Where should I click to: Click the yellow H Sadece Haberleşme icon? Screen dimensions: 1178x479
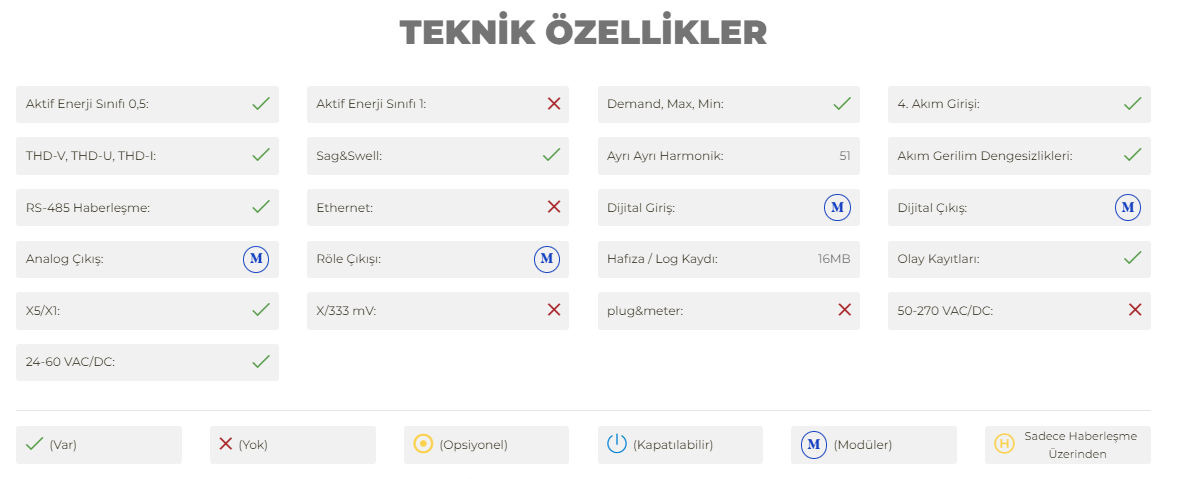pos(1004,444)
